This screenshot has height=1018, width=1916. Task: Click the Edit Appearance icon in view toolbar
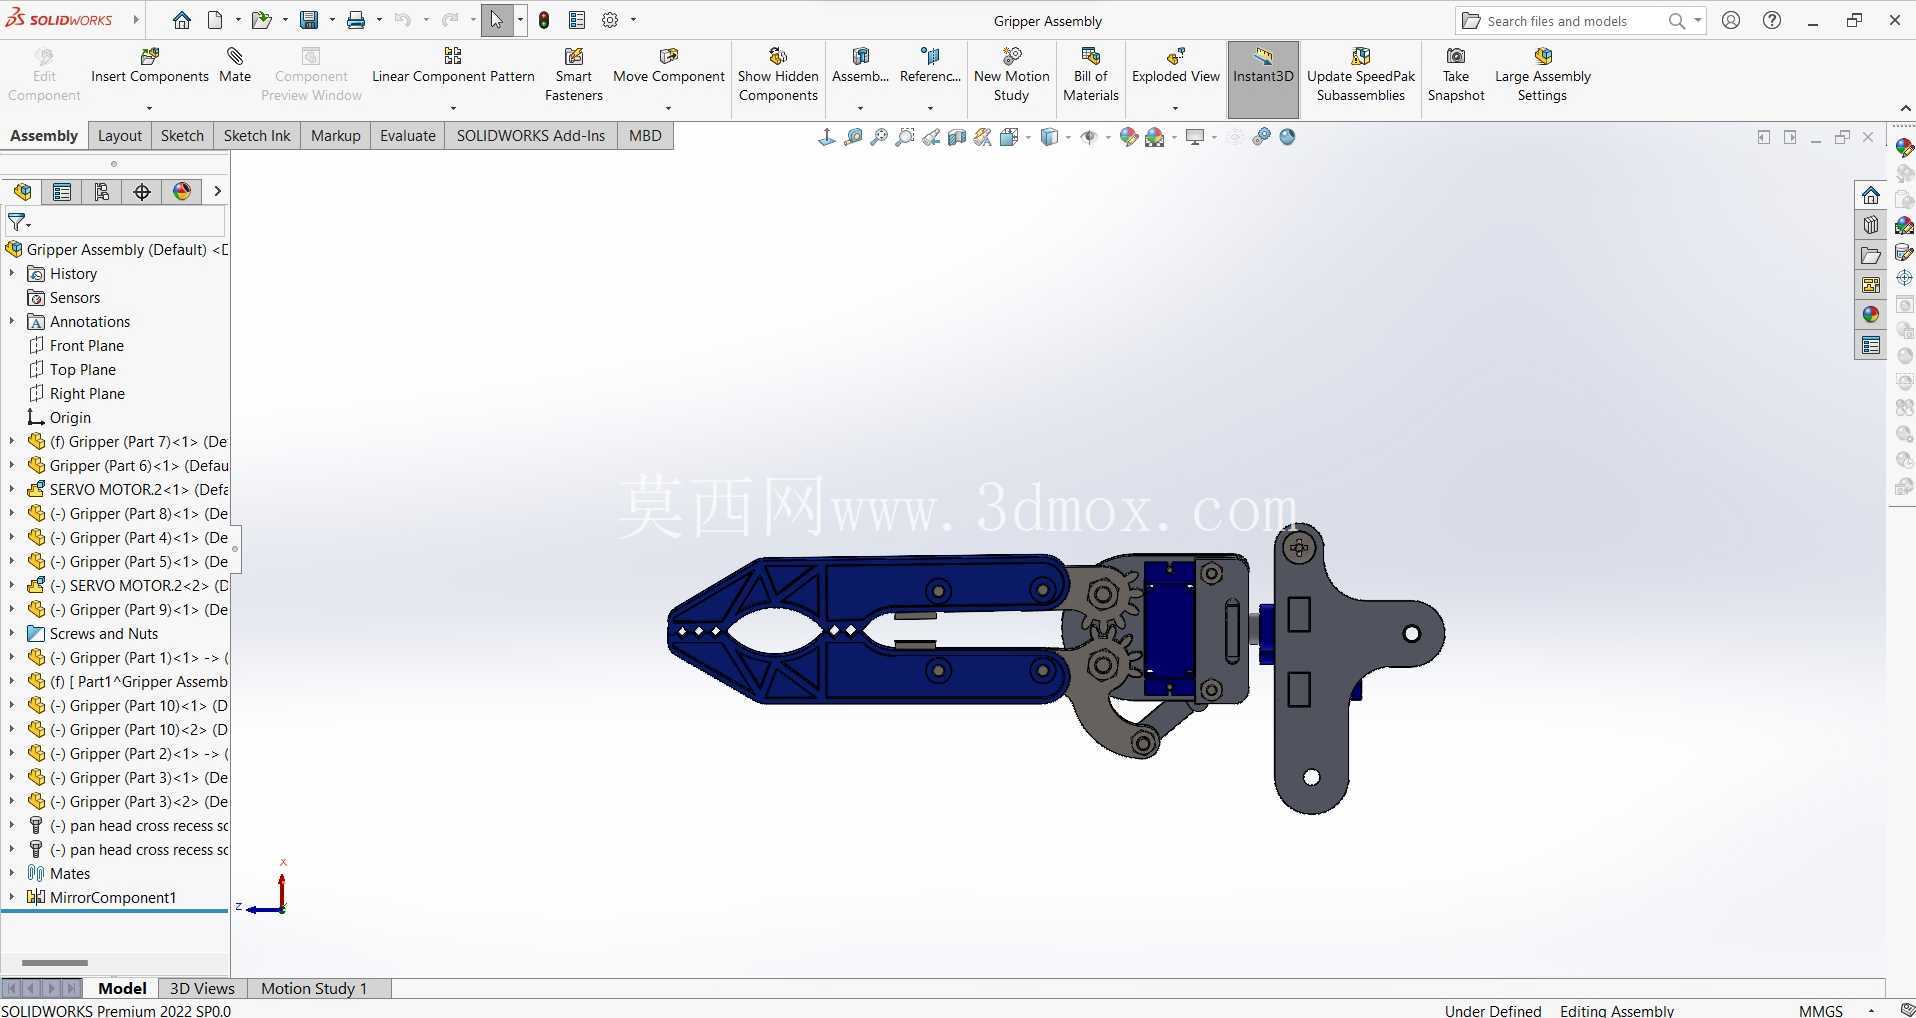pos(1129,137)
